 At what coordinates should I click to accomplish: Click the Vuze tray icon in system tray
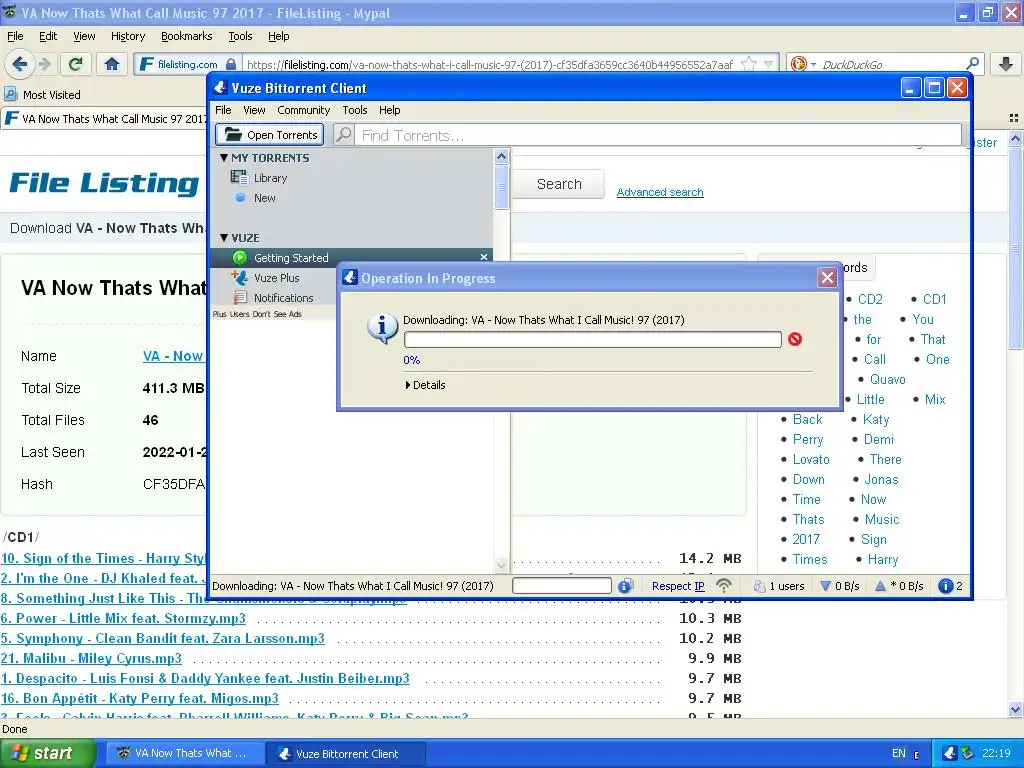coord(950,753)
